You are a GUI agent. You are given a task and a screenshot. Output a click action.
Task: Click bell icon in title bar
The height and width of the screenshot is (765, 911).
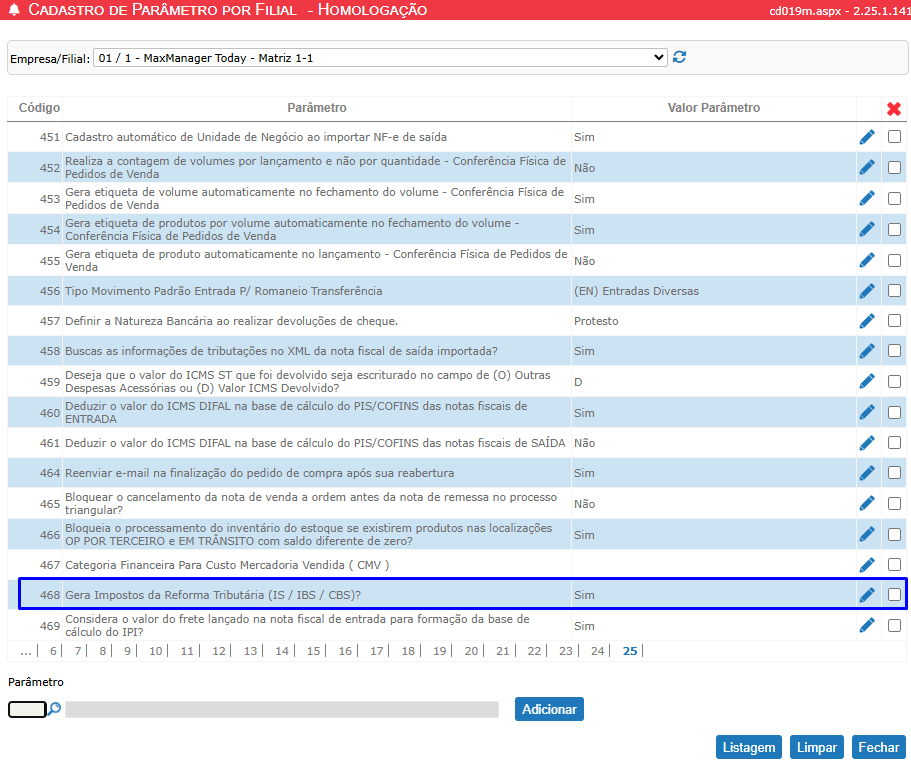13,10
